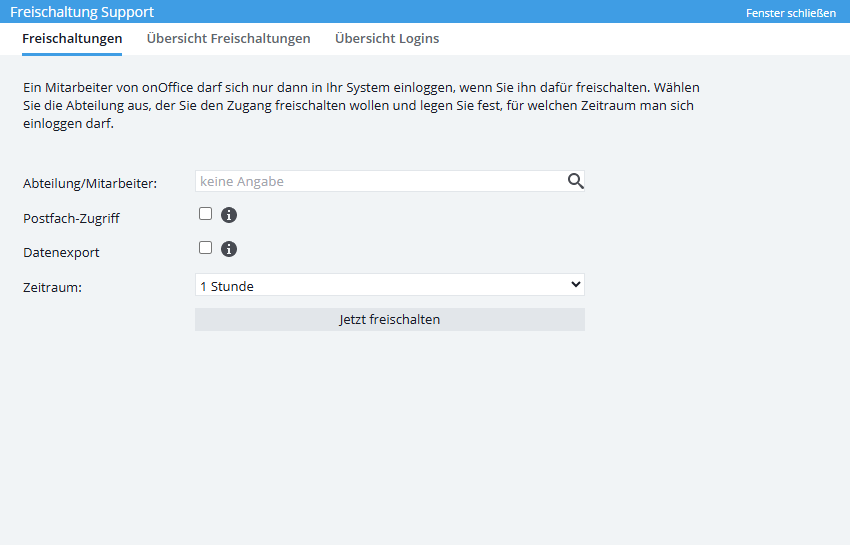Switch to the Freischaltungen tab
Viewport: 850px width, 545px height.
click(72, 39)
